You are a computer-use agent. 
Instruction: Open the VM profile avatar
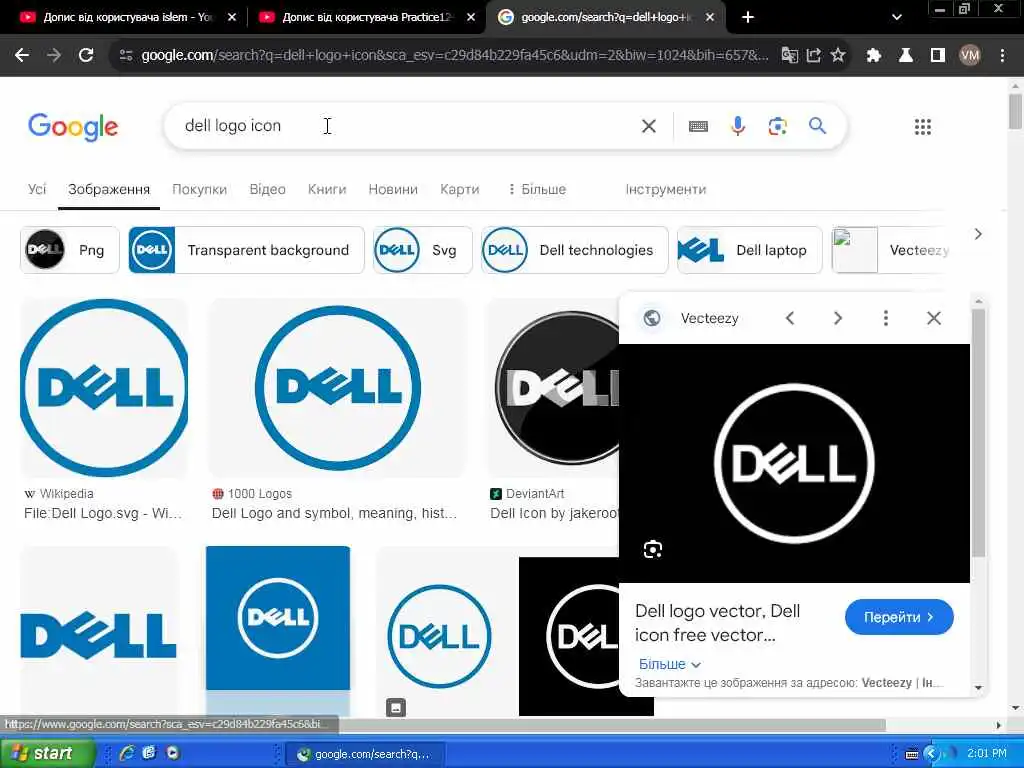[x=970, y=56]
